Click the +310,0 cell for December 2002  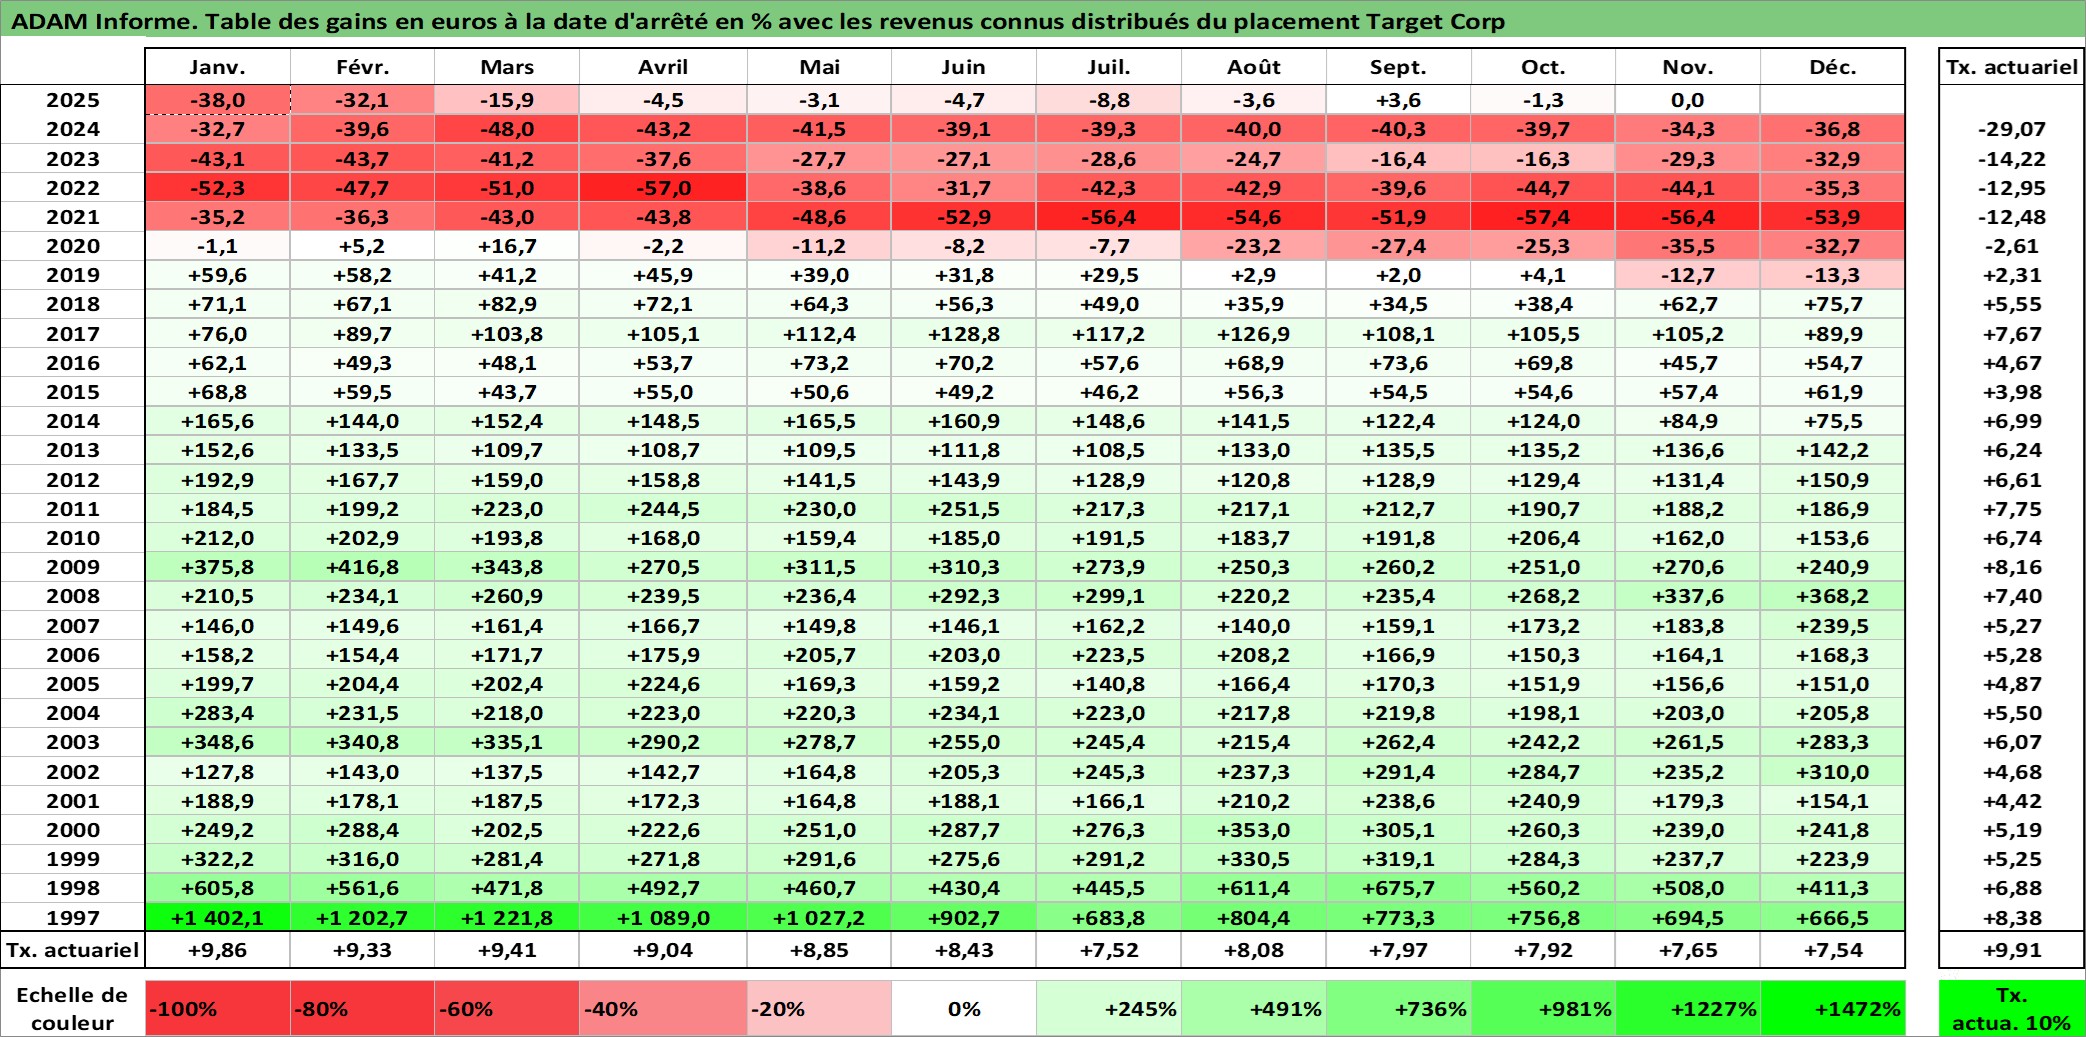pos(1833,772)
